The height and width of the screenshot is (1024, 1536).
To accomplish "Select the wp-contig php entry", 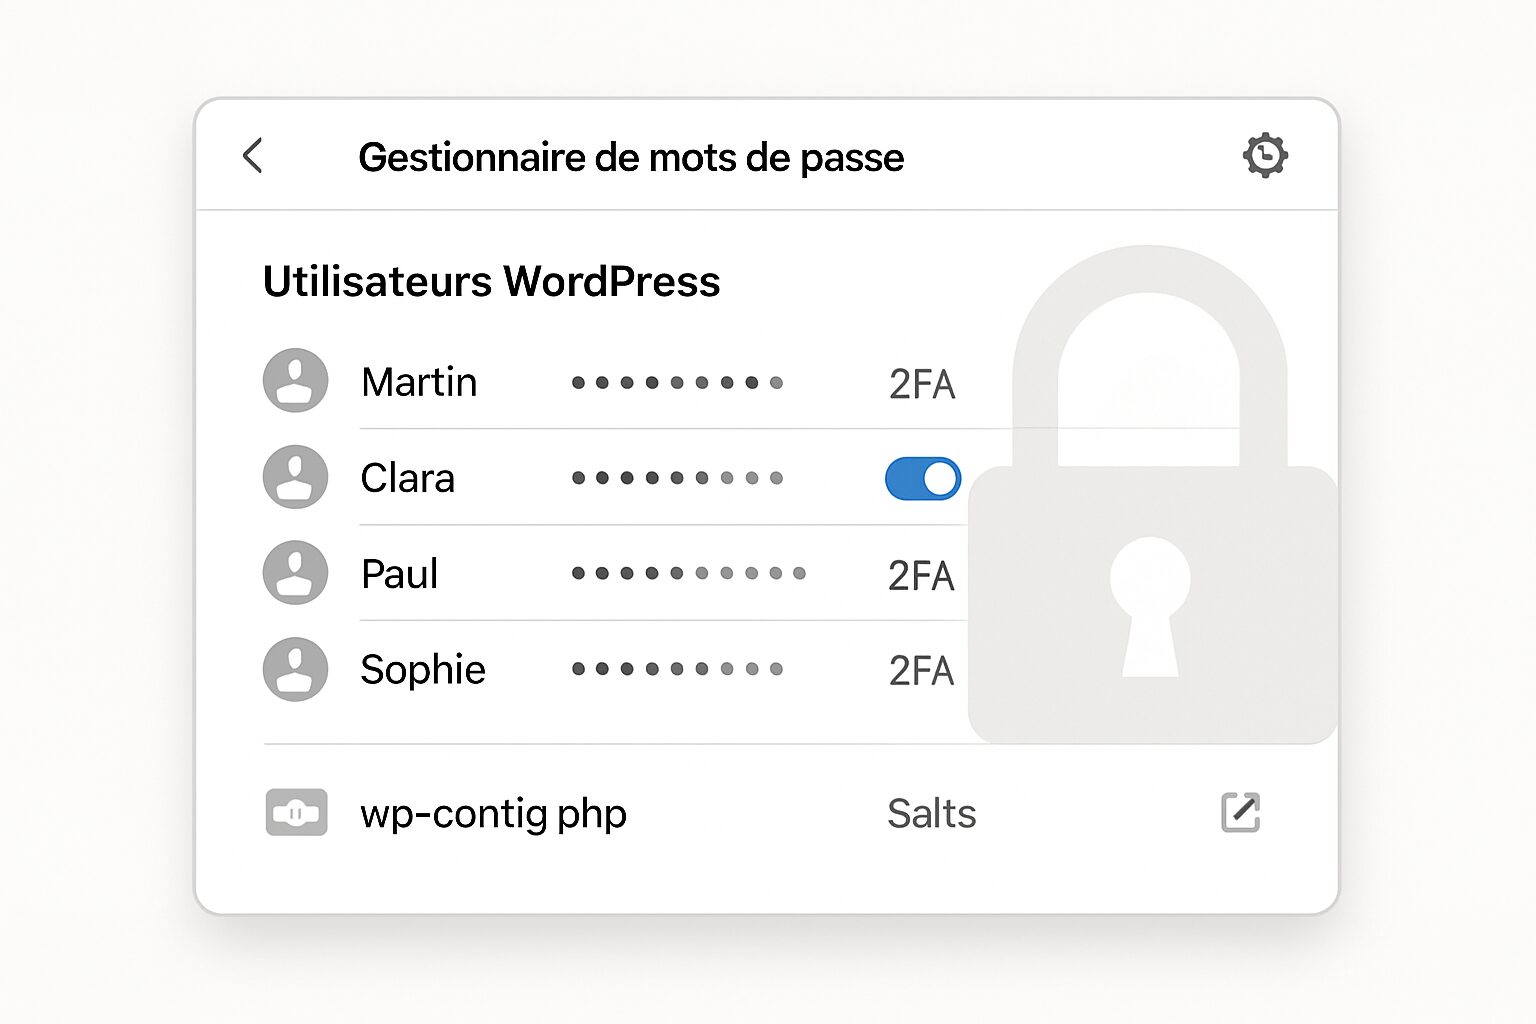I will point(493,814).
